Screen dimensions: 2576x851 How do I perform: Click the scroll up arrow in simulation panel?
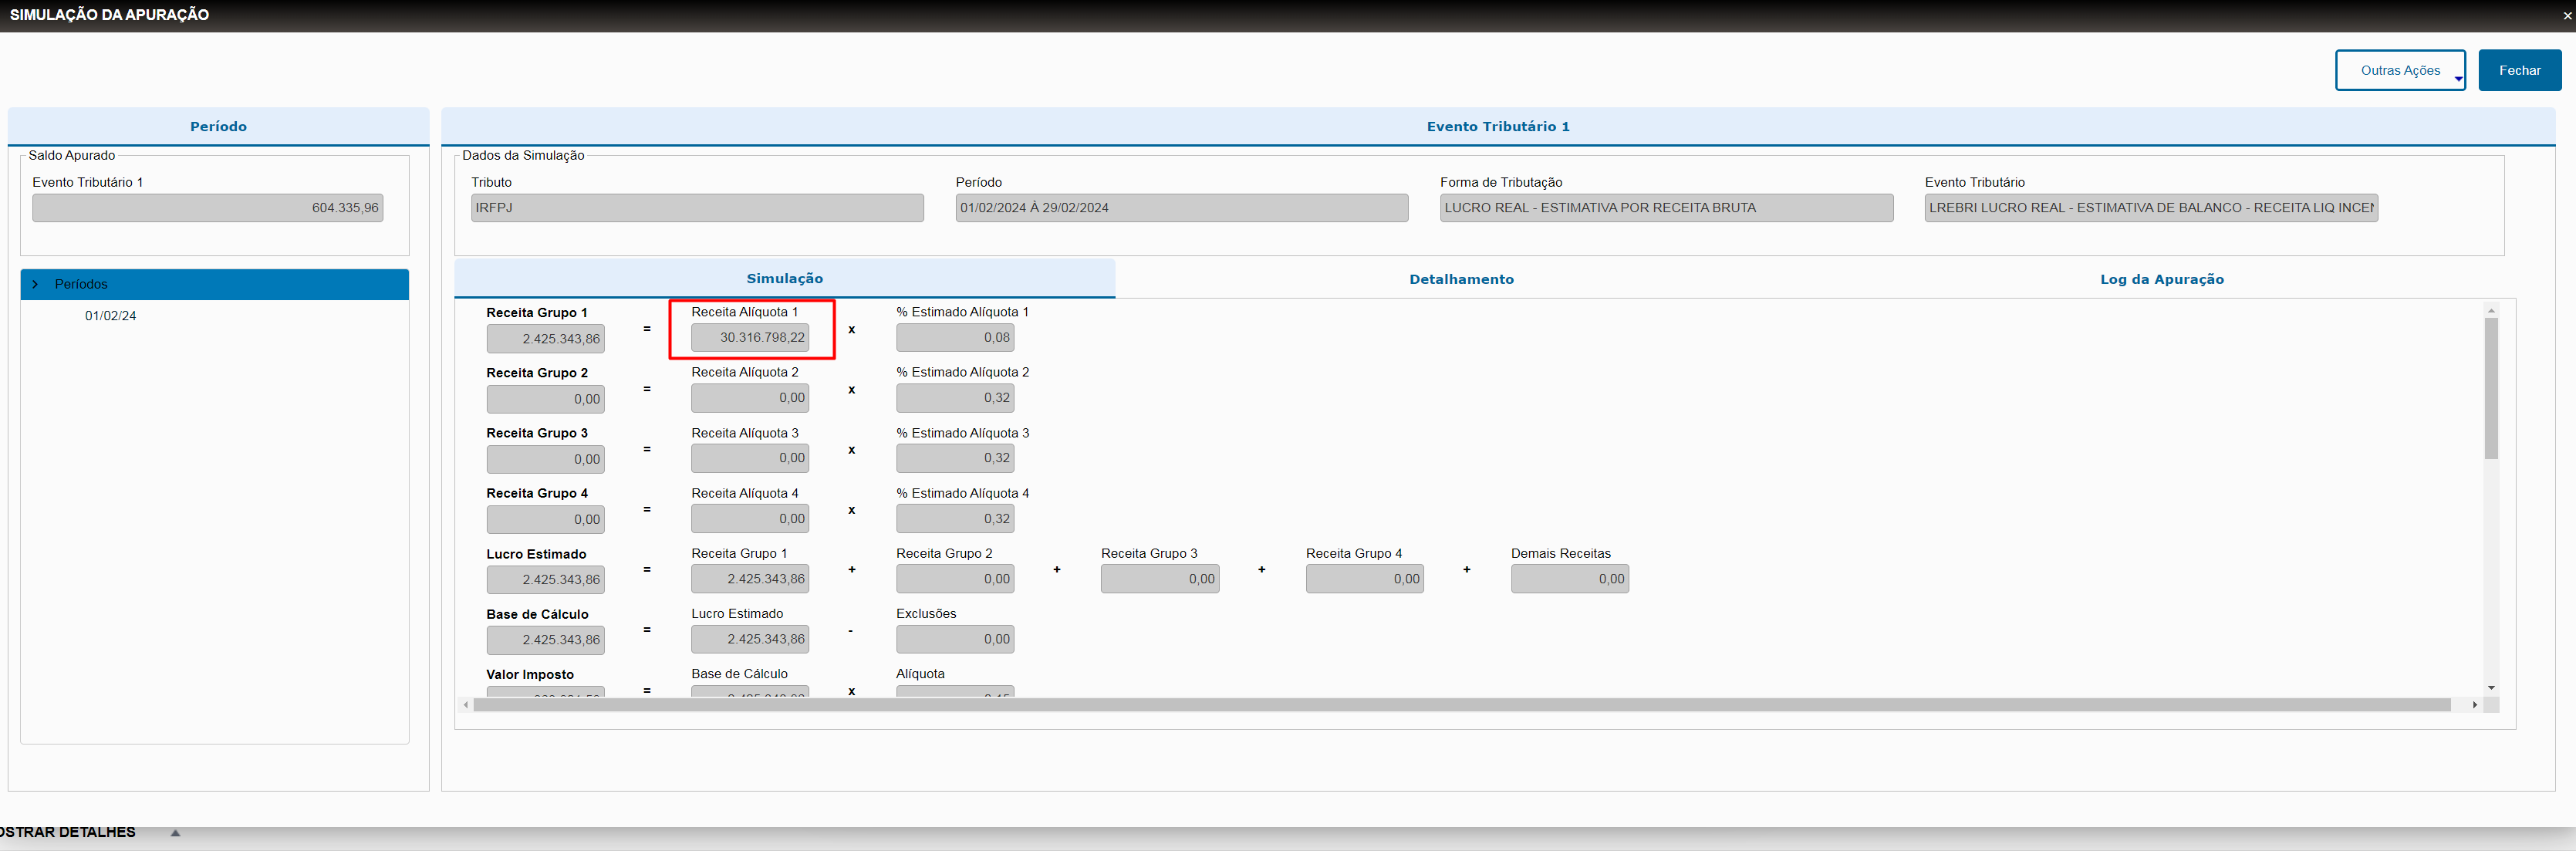(x=2490, y=311)
